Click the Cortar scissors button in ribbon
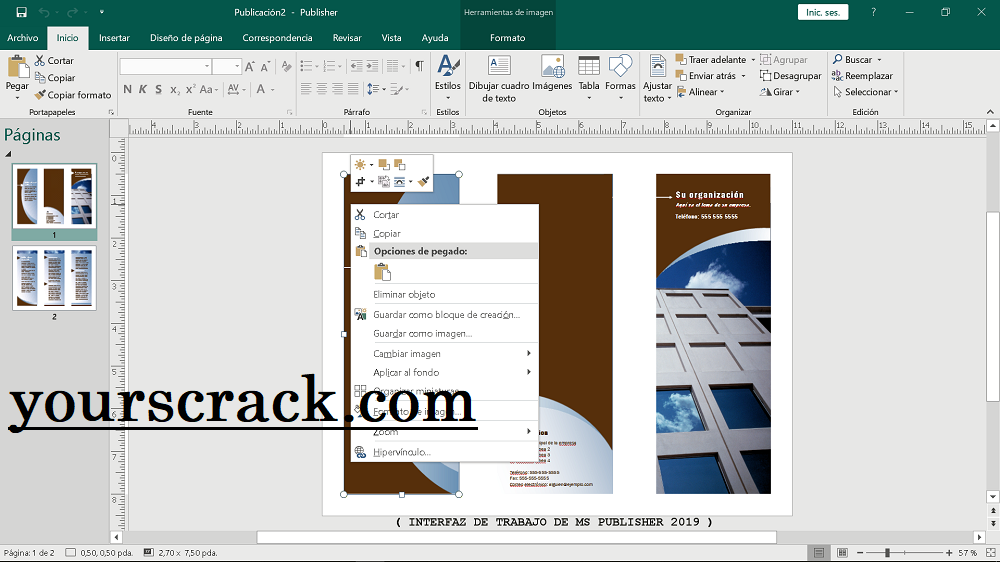 (x=54, y=61)
